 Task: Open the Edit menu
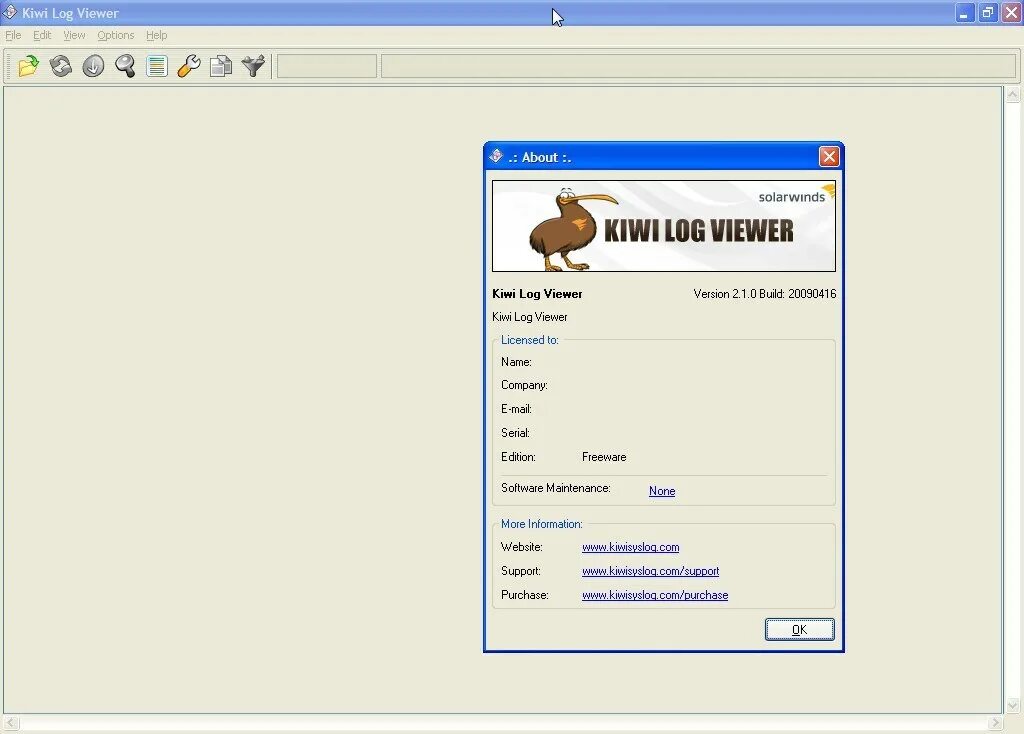point(42,35)
